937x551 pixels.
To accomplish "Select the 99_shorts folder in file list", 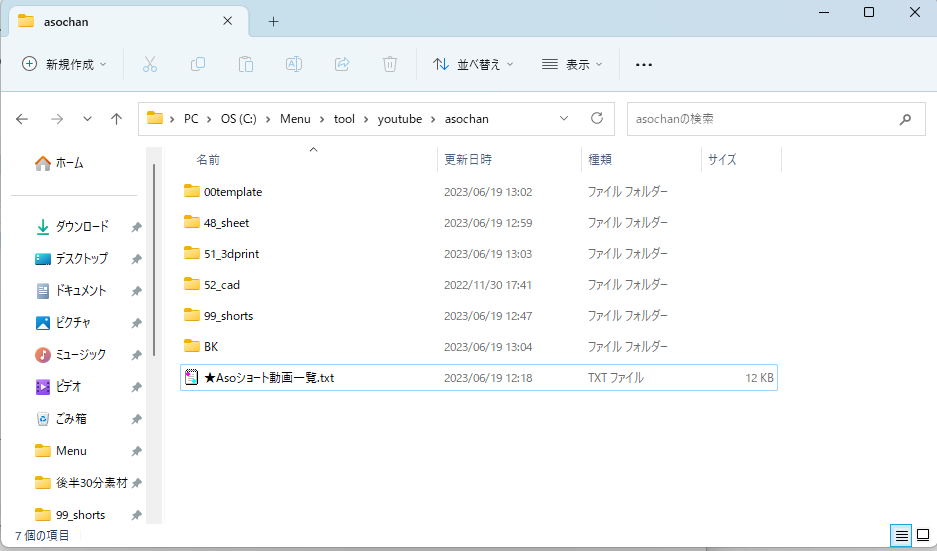I will (x=479, y=316).
